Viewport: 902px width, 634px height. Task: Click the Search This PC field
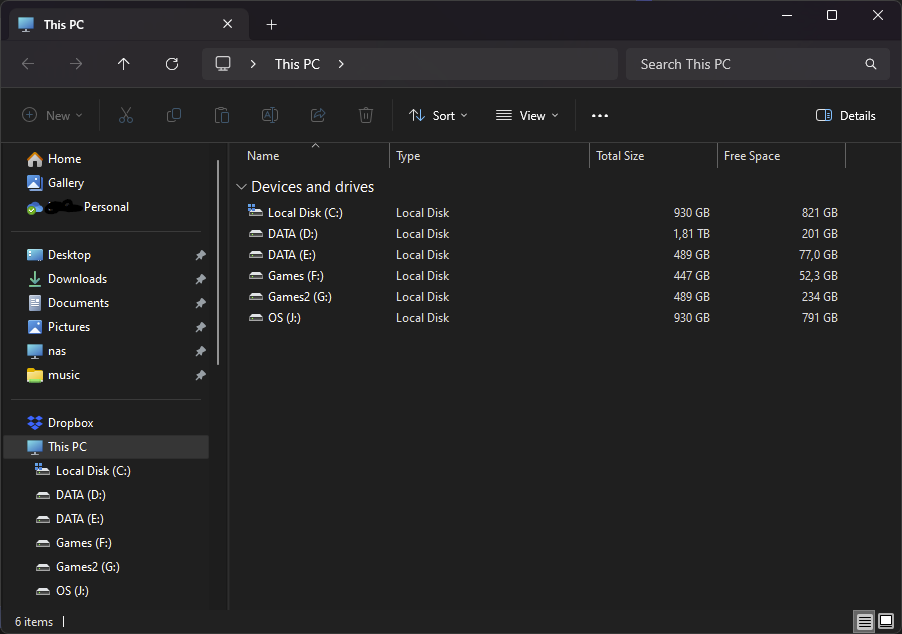tap(758, 64)
